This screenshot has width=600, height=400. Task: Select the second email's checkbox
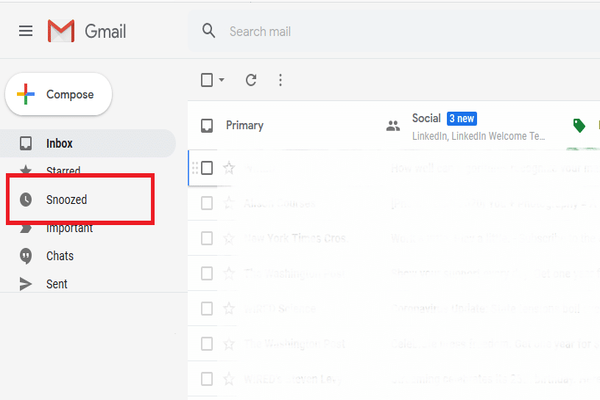(207, 203)
